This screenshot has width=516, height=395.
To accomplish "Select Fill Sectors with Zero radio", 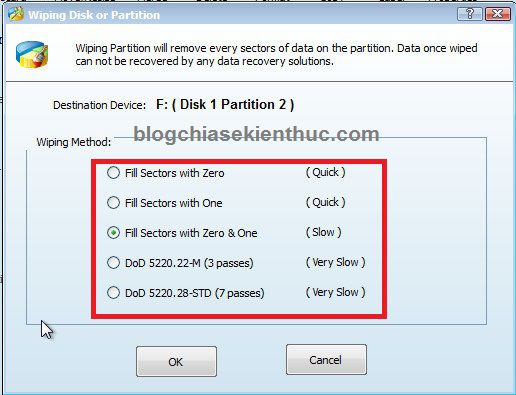I will (113, 173).
